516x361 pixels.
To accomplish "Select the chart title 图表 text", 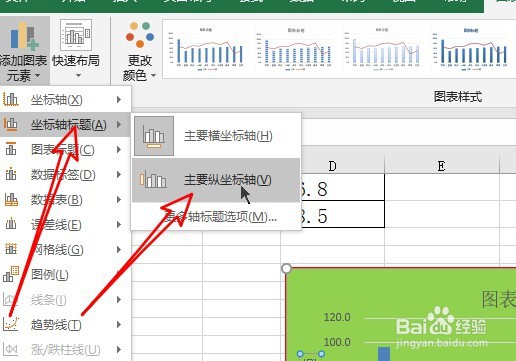I will pos(498,299).
